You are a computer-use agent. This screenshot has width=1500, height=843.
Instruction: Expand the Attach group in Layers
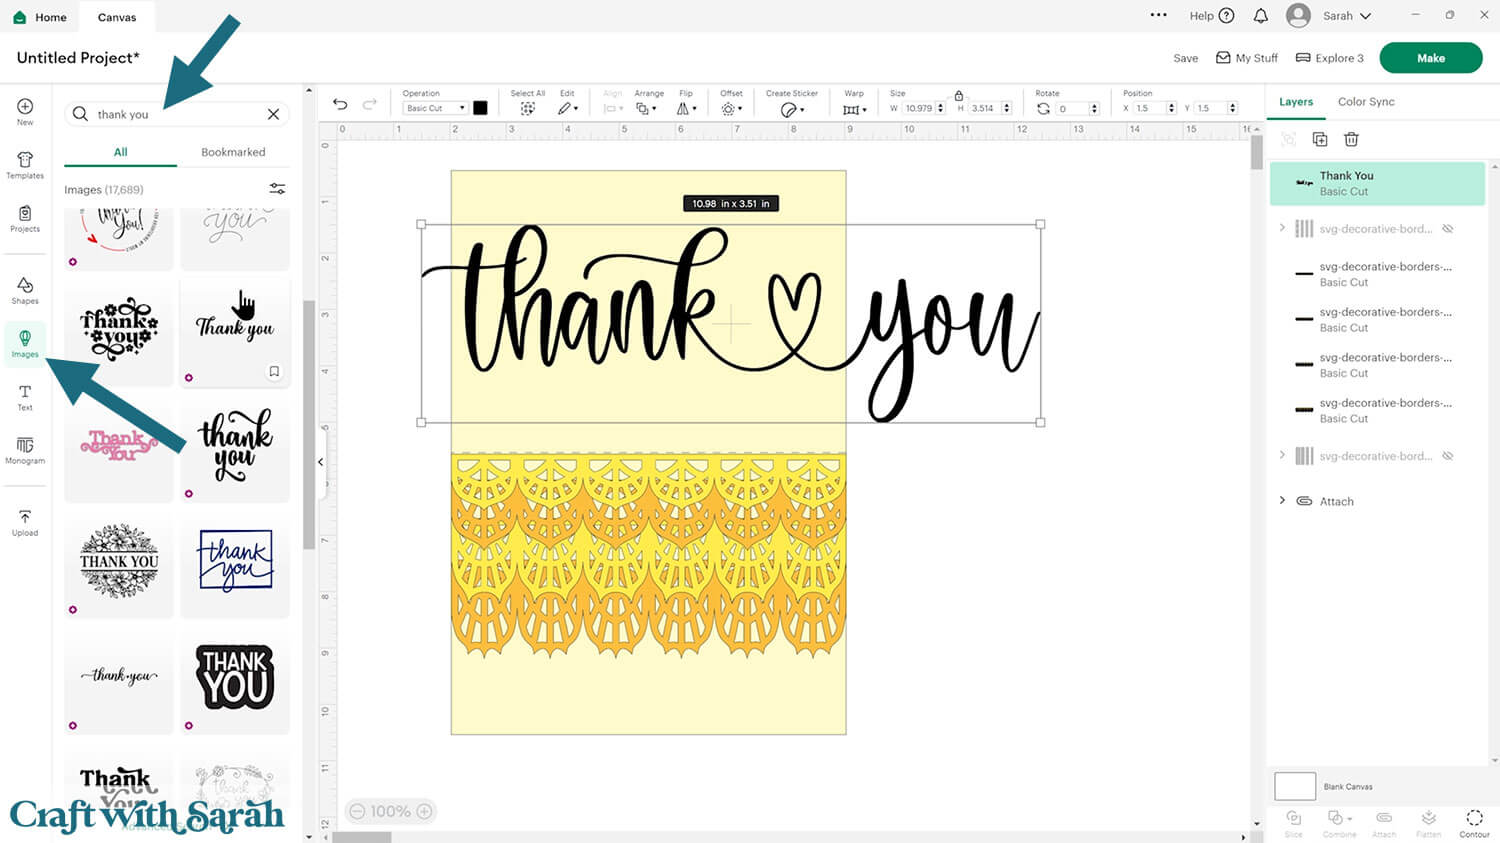(x=1283, y=500)
